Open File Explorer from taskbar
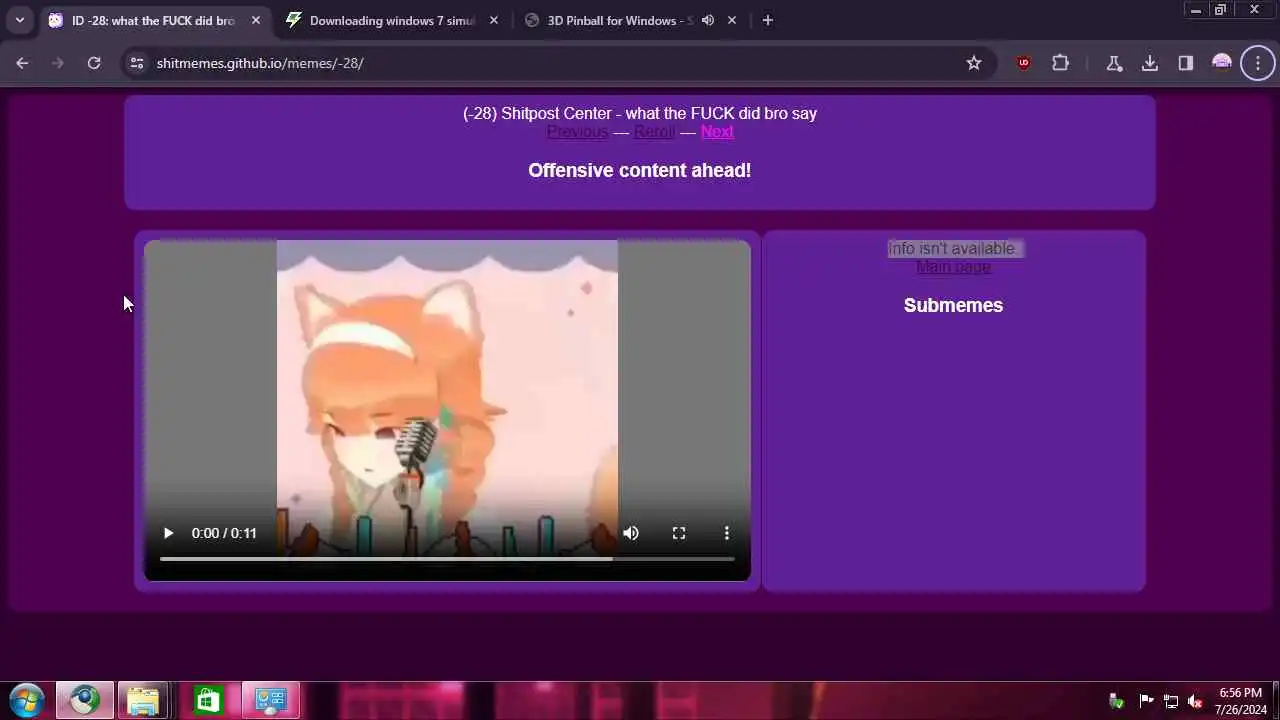 (143, 700)
